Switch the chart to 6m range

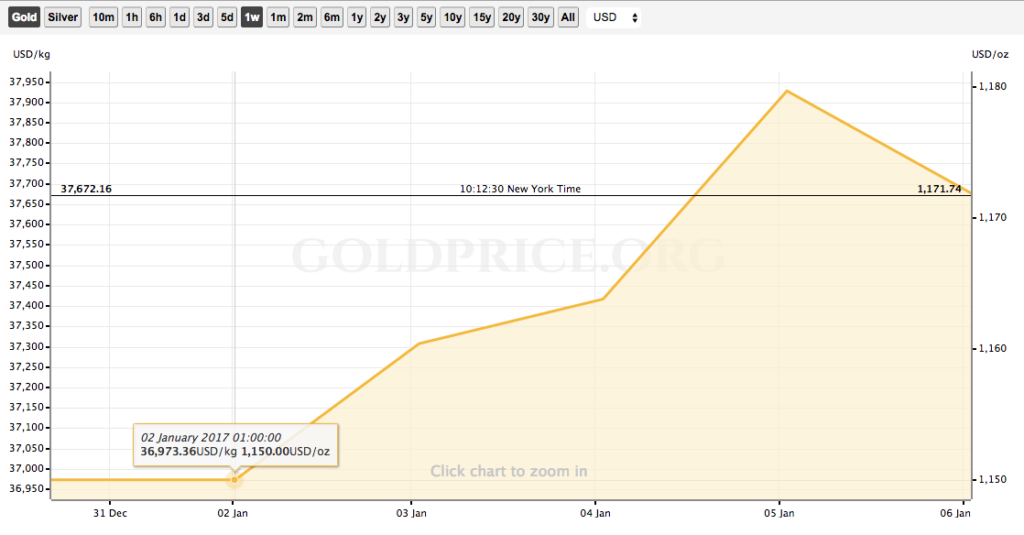tap(332, 17)
